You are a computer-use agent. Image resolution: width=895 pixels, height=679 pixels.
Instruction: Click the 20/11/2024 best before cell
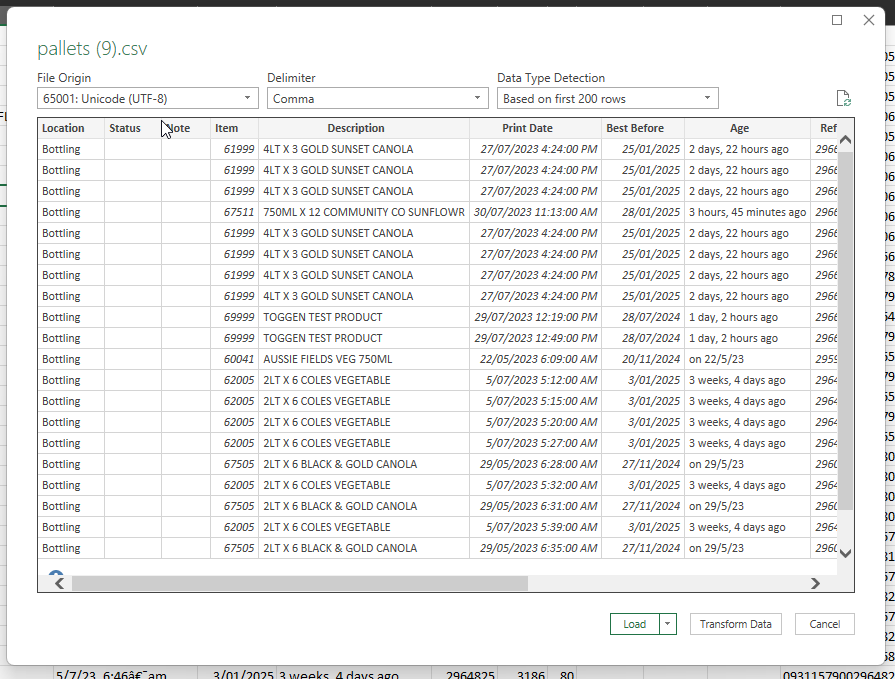(x=643, y=359)
